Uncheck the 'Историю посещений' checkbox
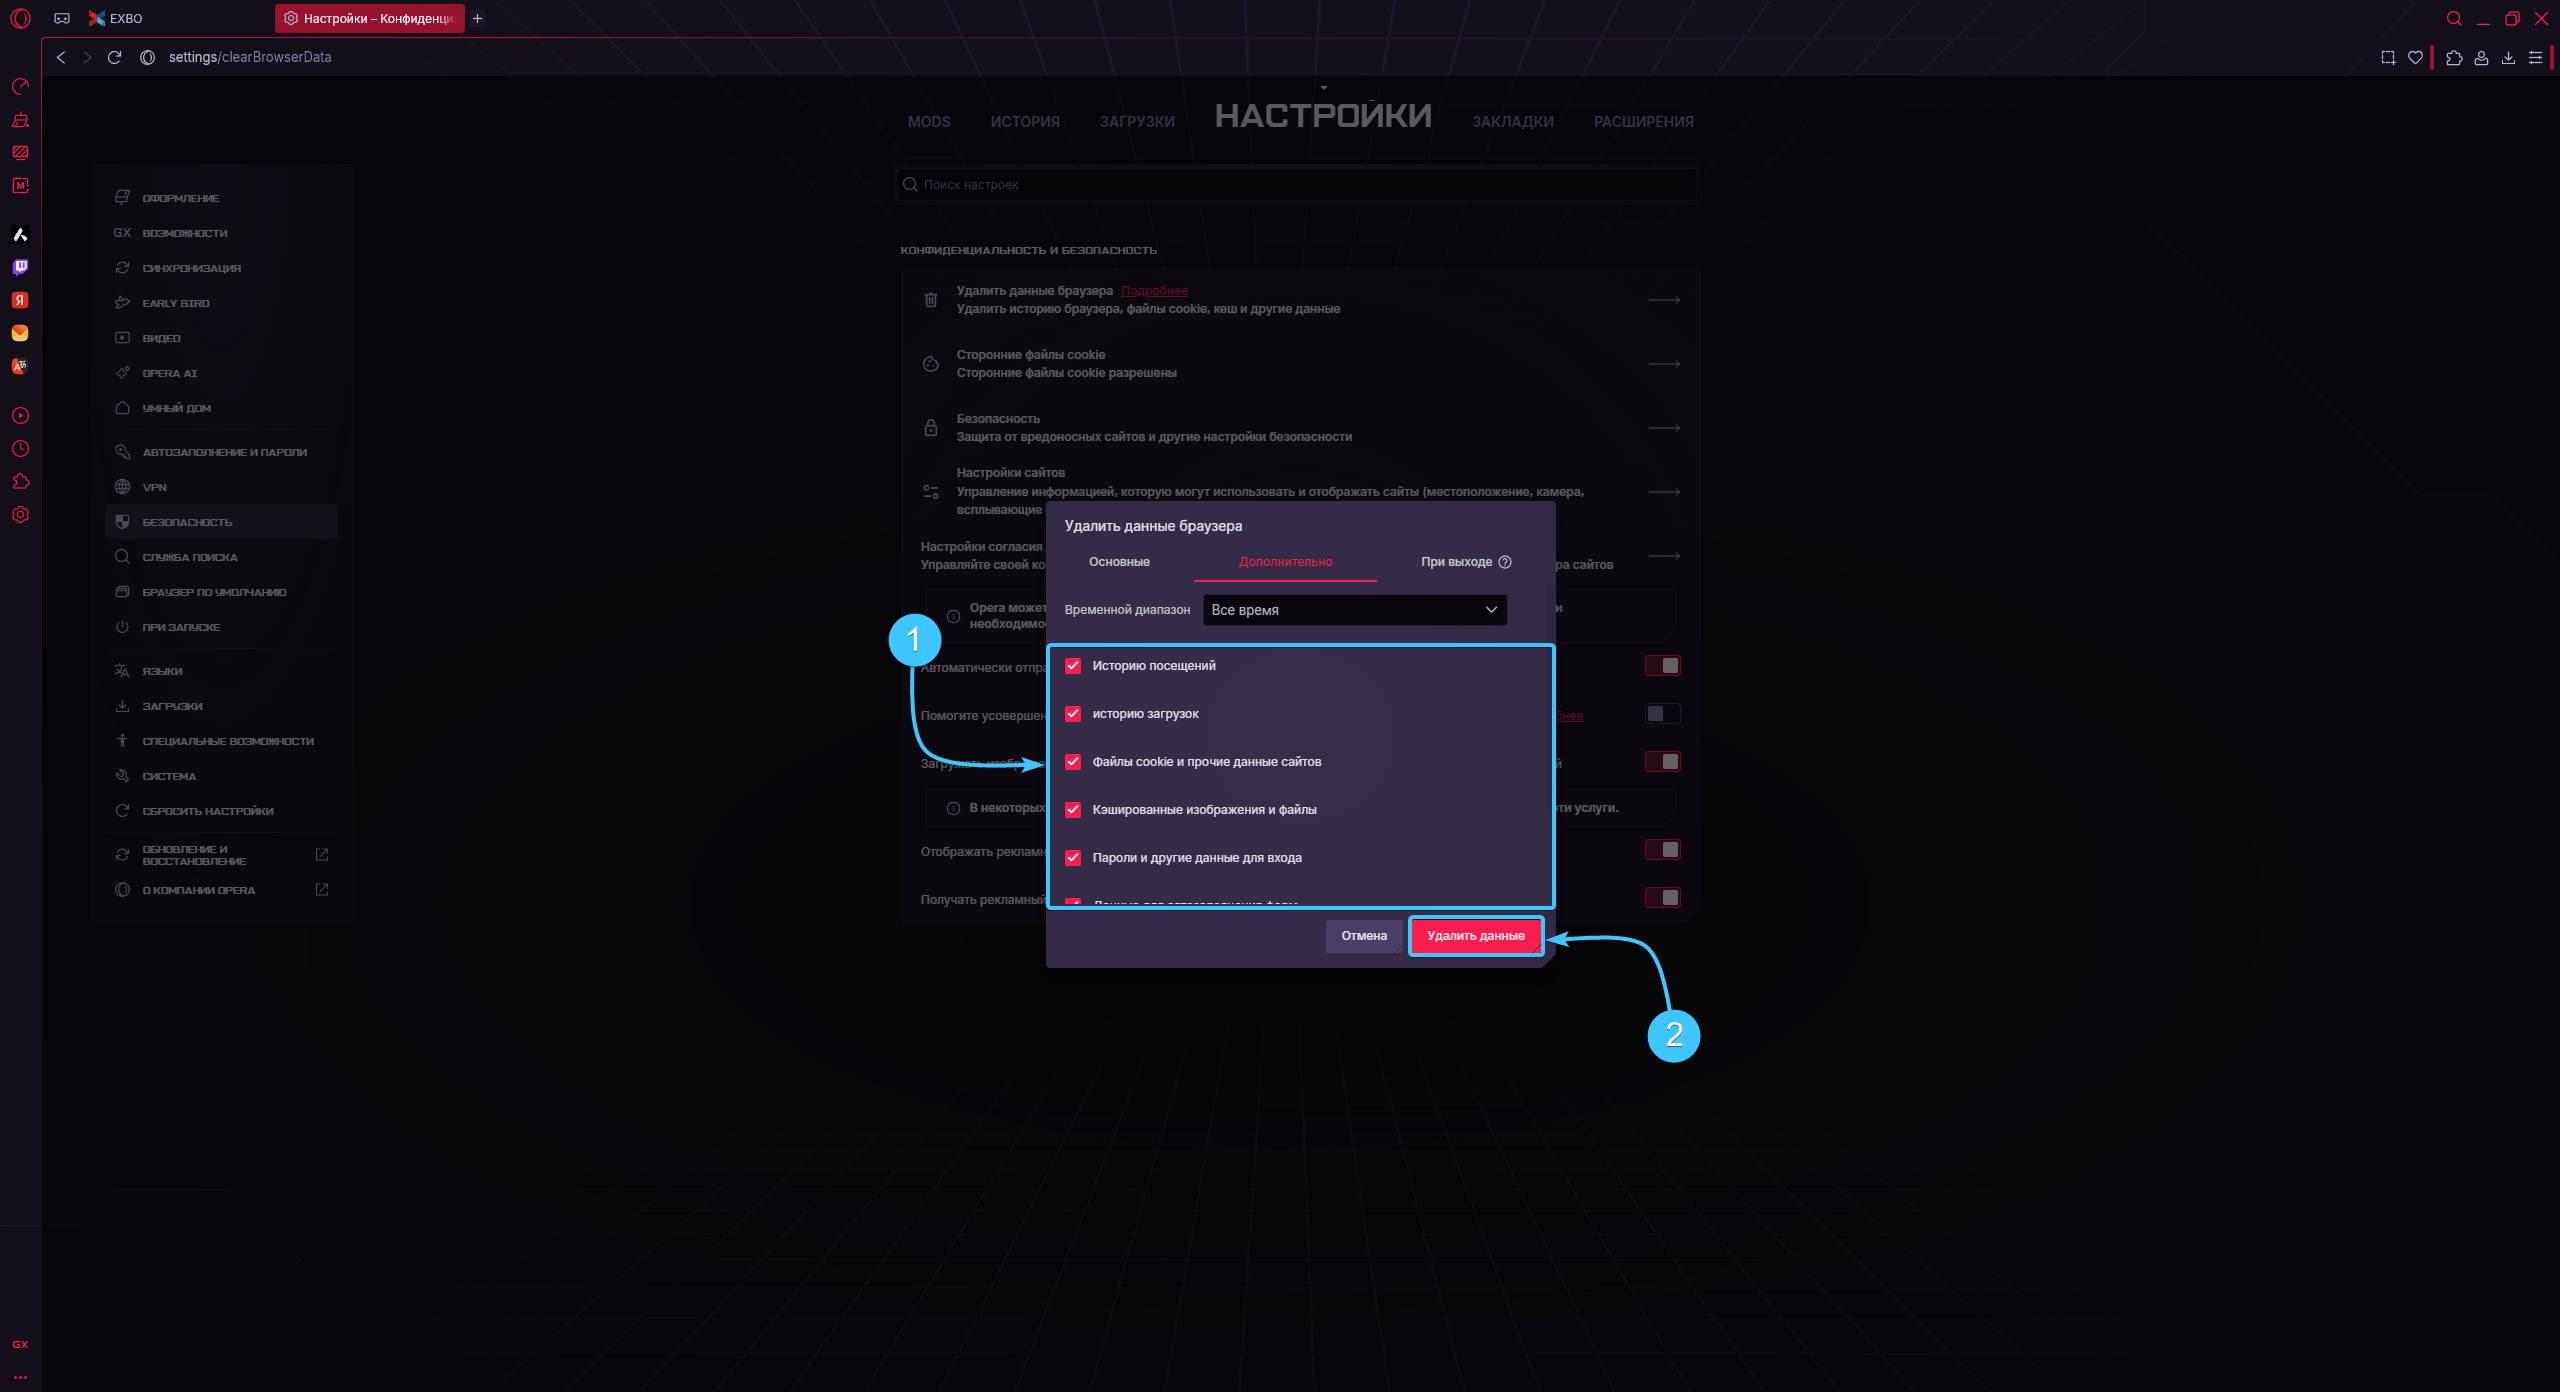 [1073, 666]
